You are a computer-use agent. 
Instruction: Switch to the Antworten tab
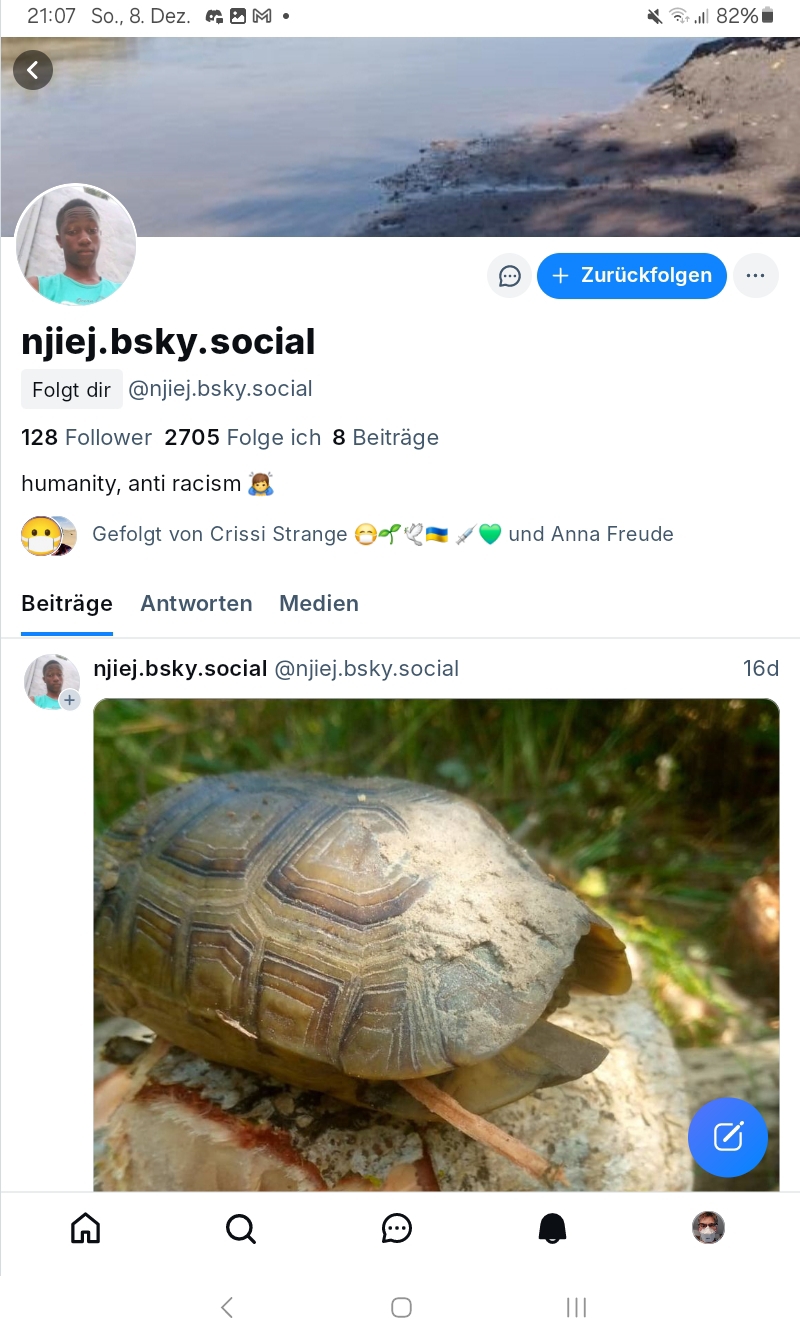click(196, 603)
